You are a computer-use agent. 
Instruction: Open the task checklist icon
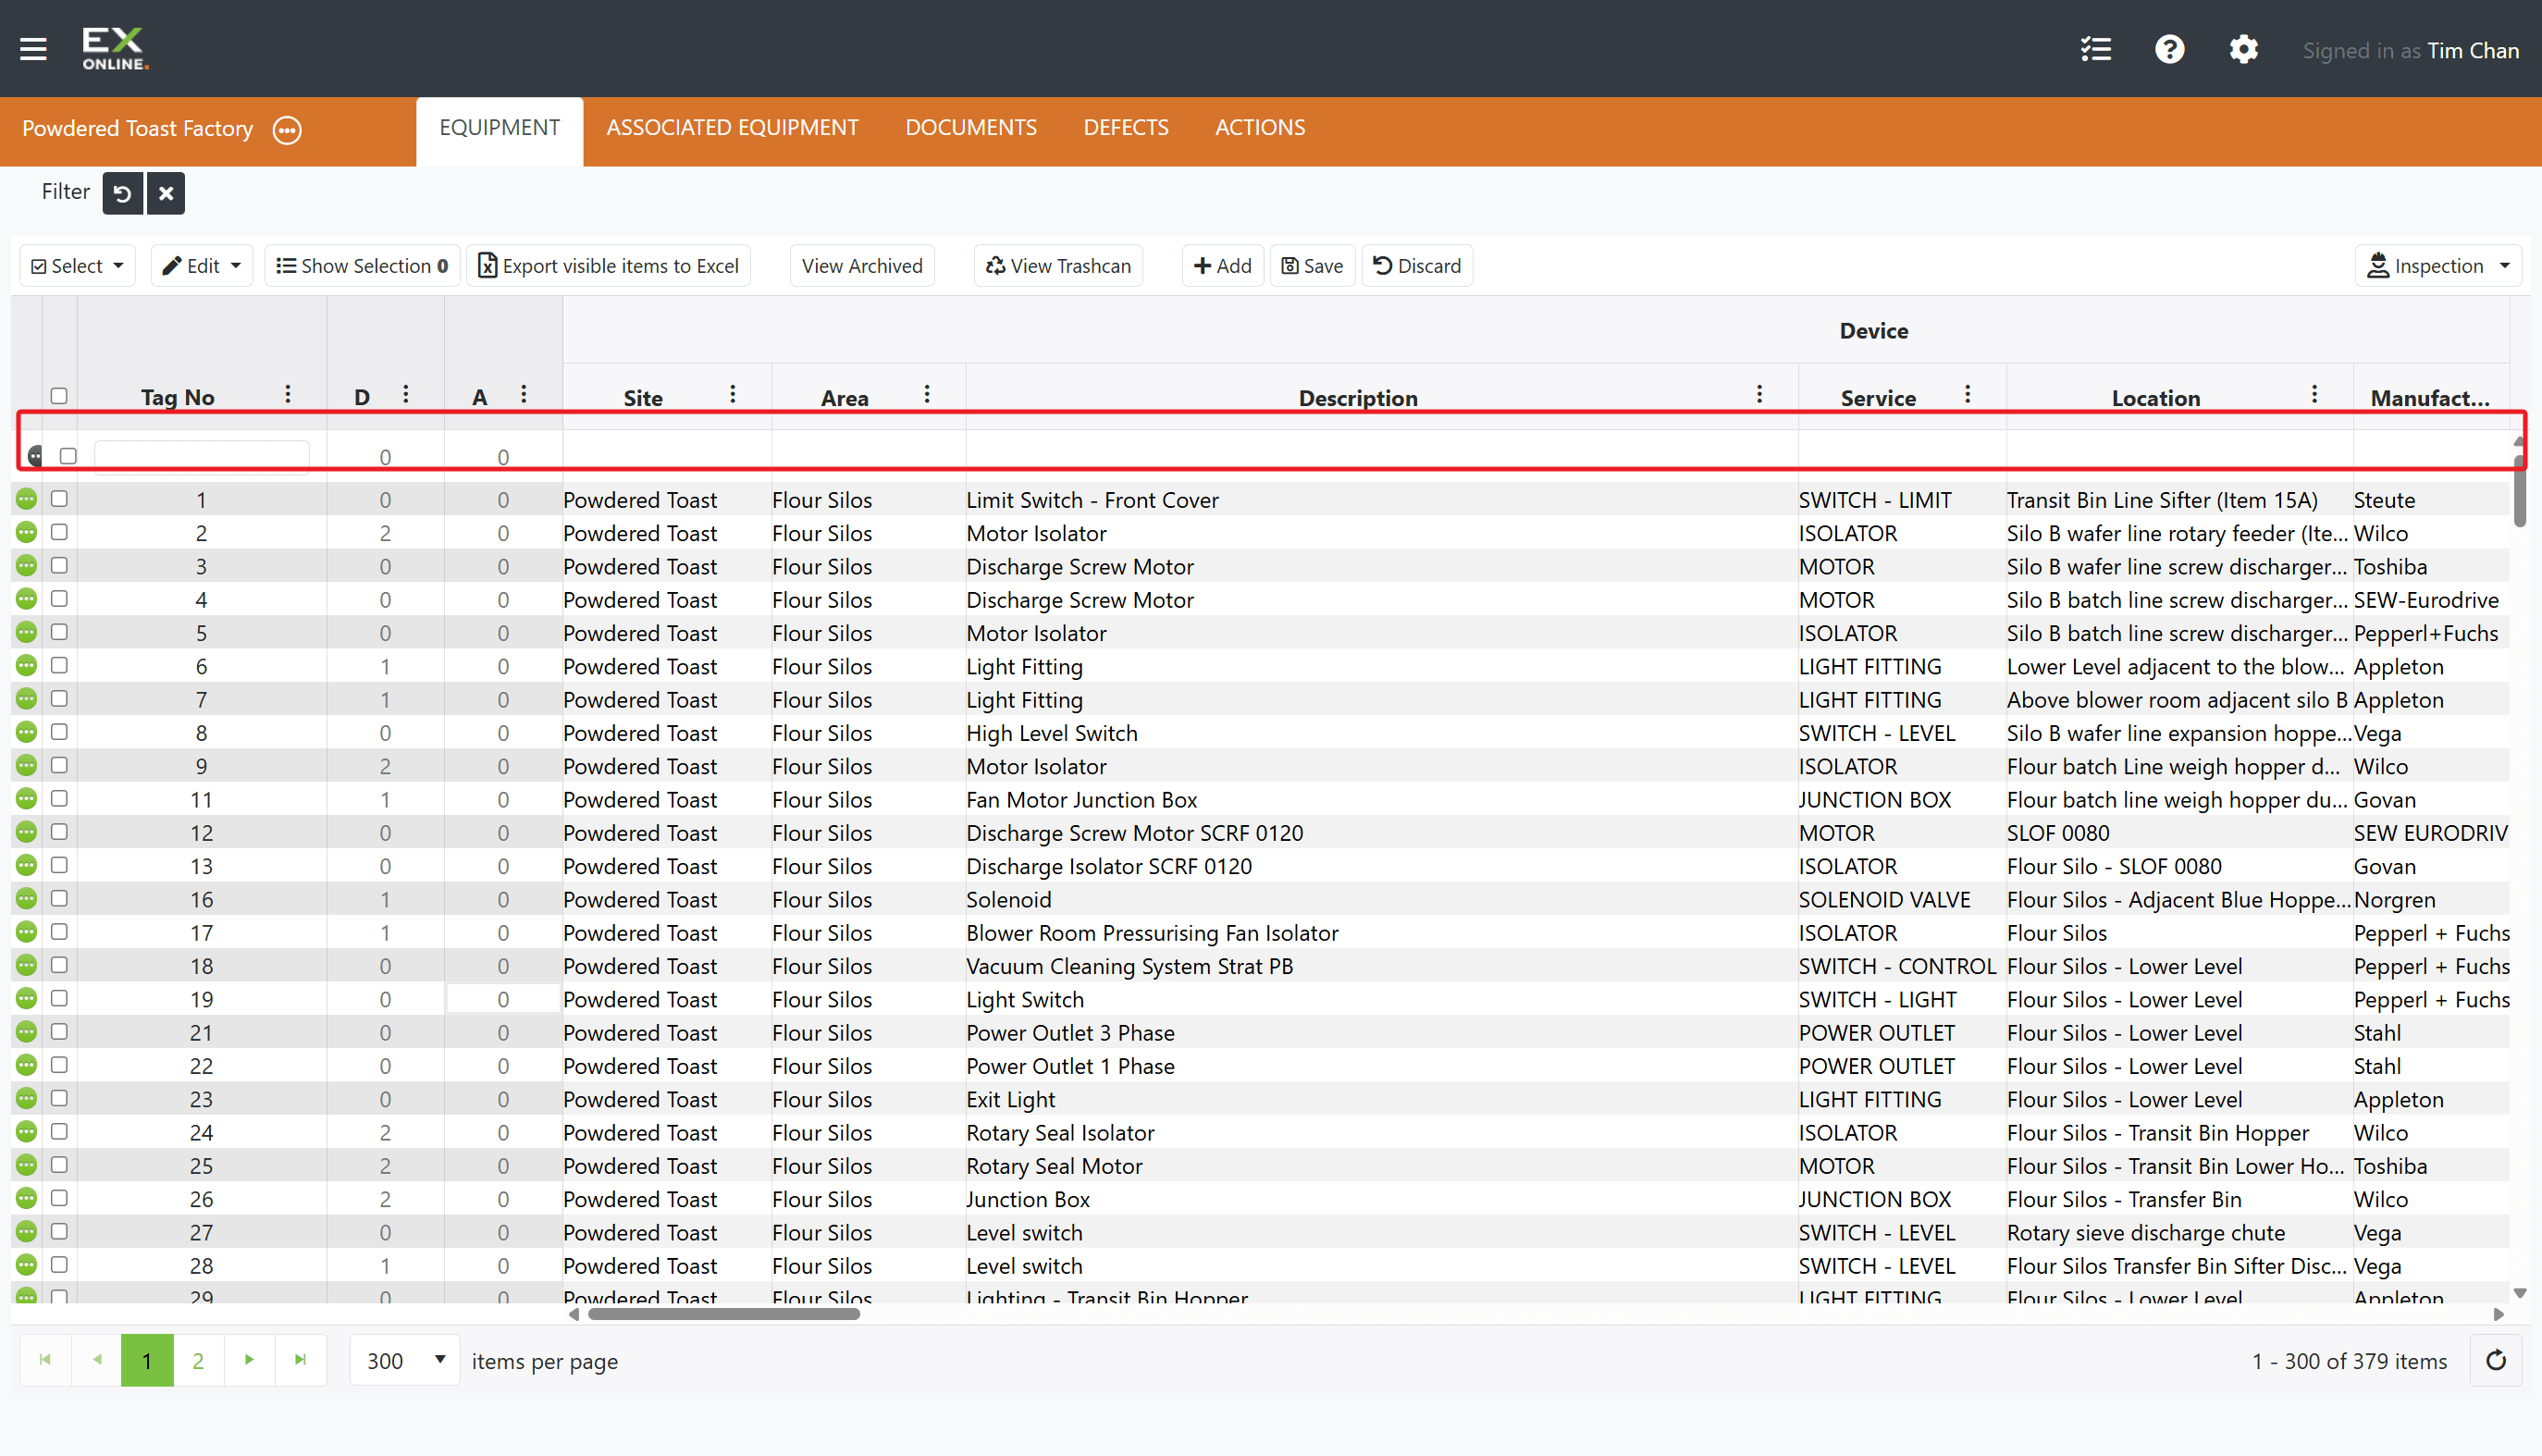(x=2095, y=49)
